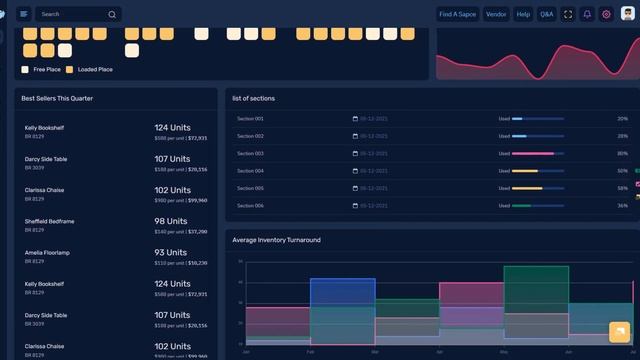640x360 pixels.
Task: Click calendar icon in Section 003 row
Action: click(355, 153)
